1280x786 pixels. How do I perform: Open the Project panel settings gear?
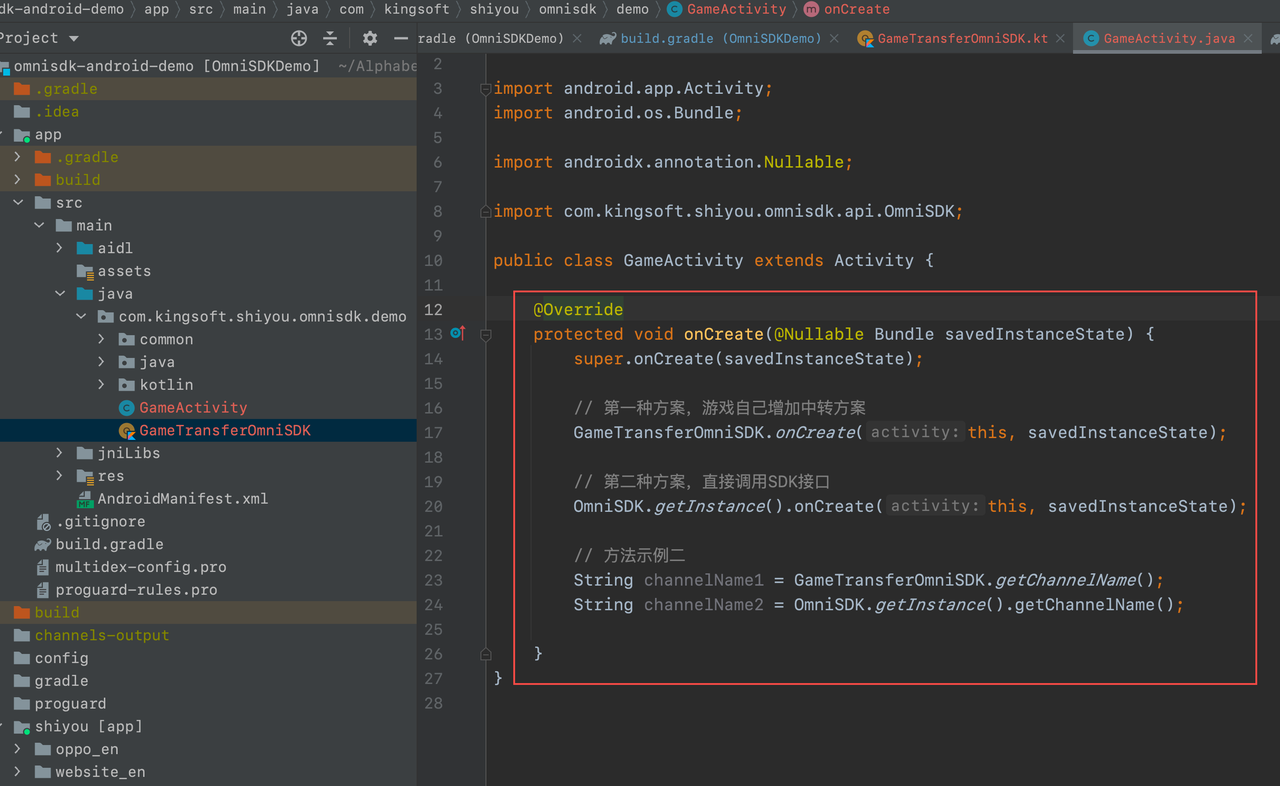click(x=370, y=38)
